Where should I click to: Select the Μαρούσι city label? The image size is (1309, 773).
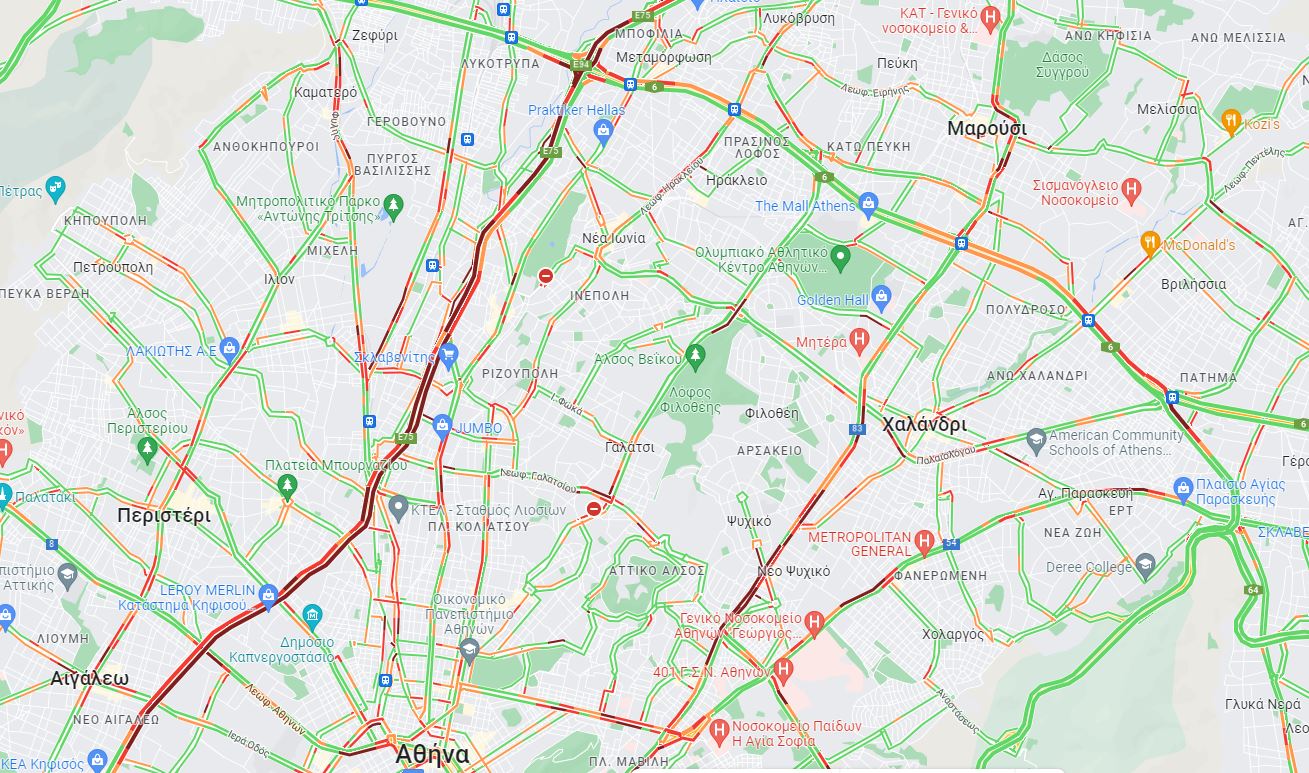(987, 128)
